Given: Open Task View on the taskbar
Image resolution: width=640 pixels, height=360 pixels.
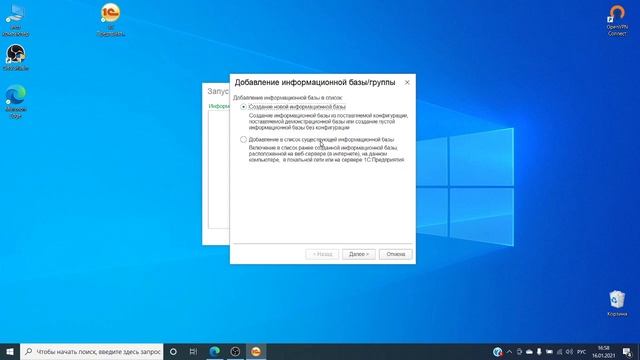Looking at the screenshot, I should 193,351.
